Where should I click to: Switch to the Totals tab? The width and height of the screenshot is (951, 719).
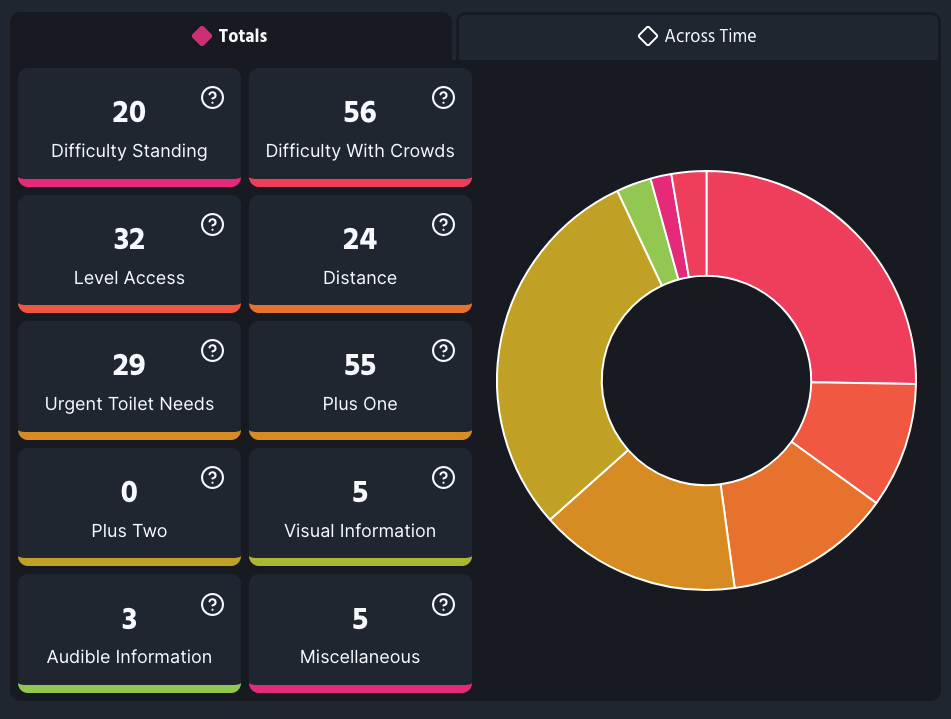point(230,36)
